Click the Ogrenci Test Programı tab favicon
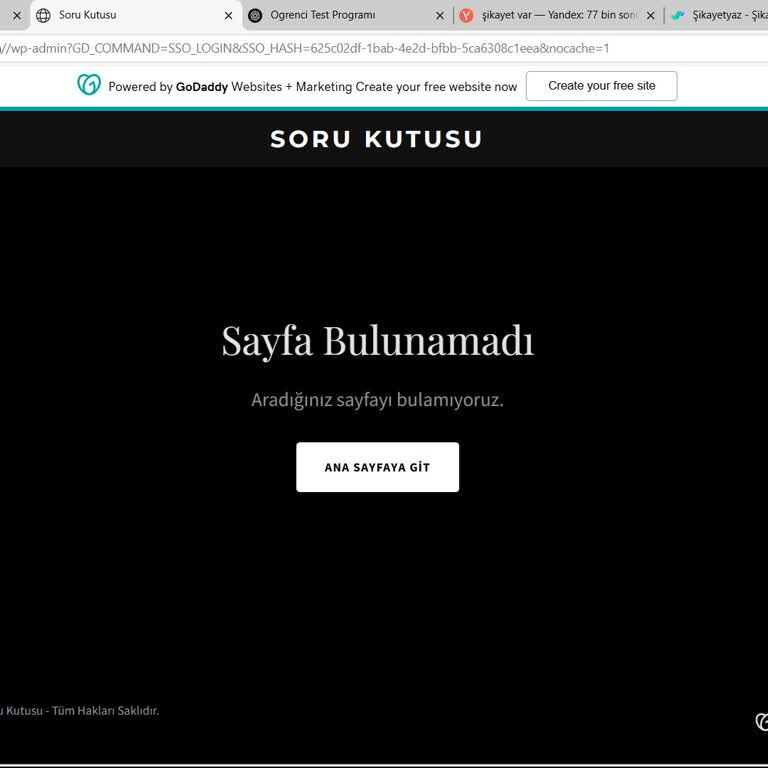This screenshot has height=768, width=768. pos(255,16)
